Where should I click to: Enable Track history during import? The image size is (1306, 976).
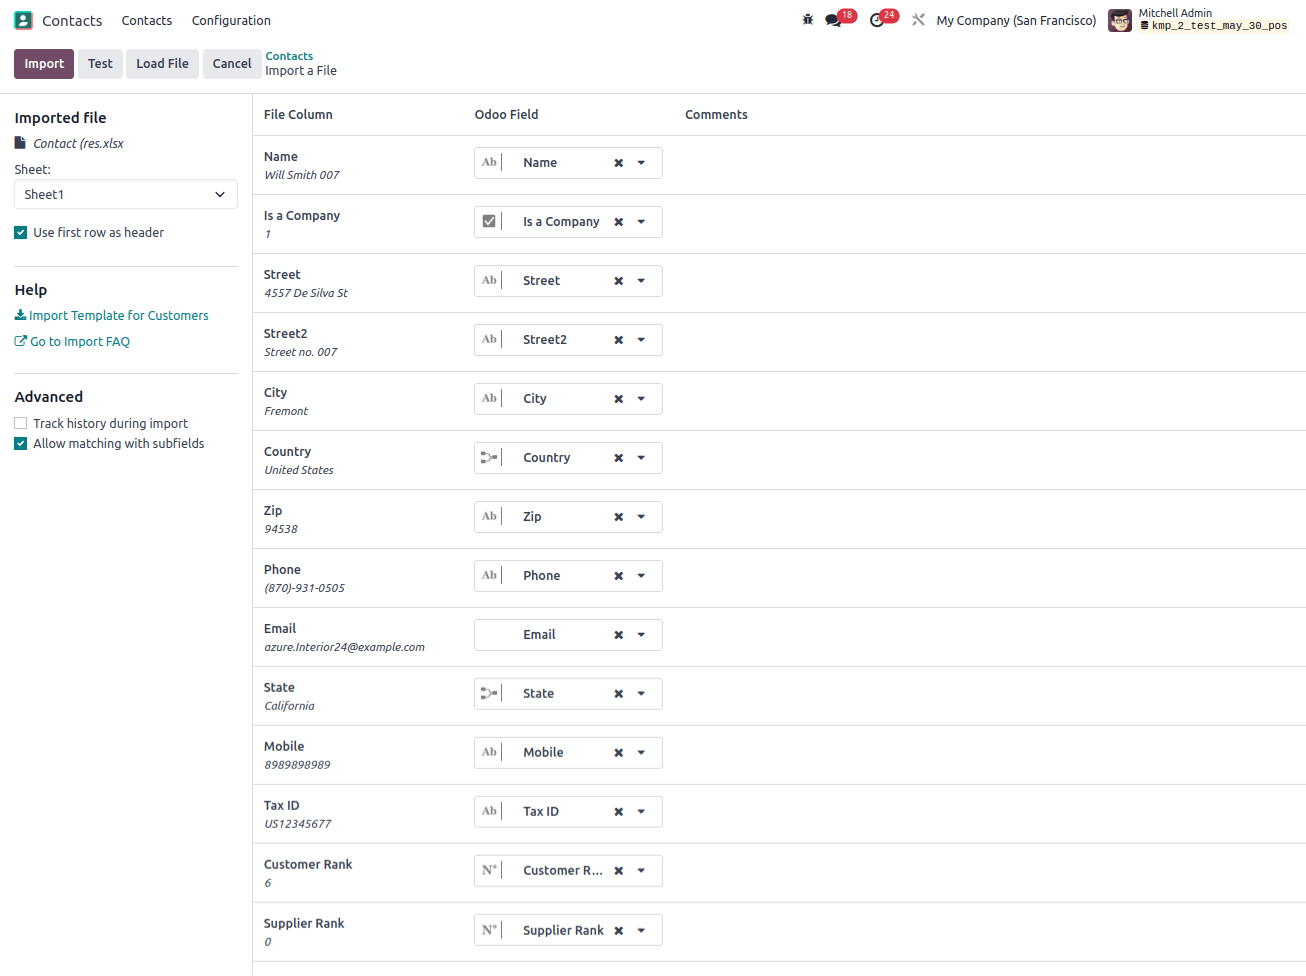point(21,423)
